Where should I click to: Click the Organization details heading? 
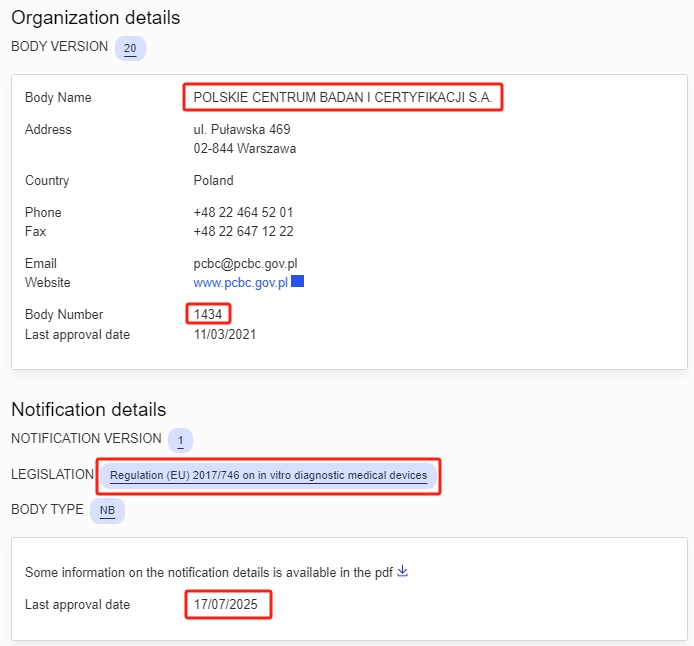tap(96, 18)
